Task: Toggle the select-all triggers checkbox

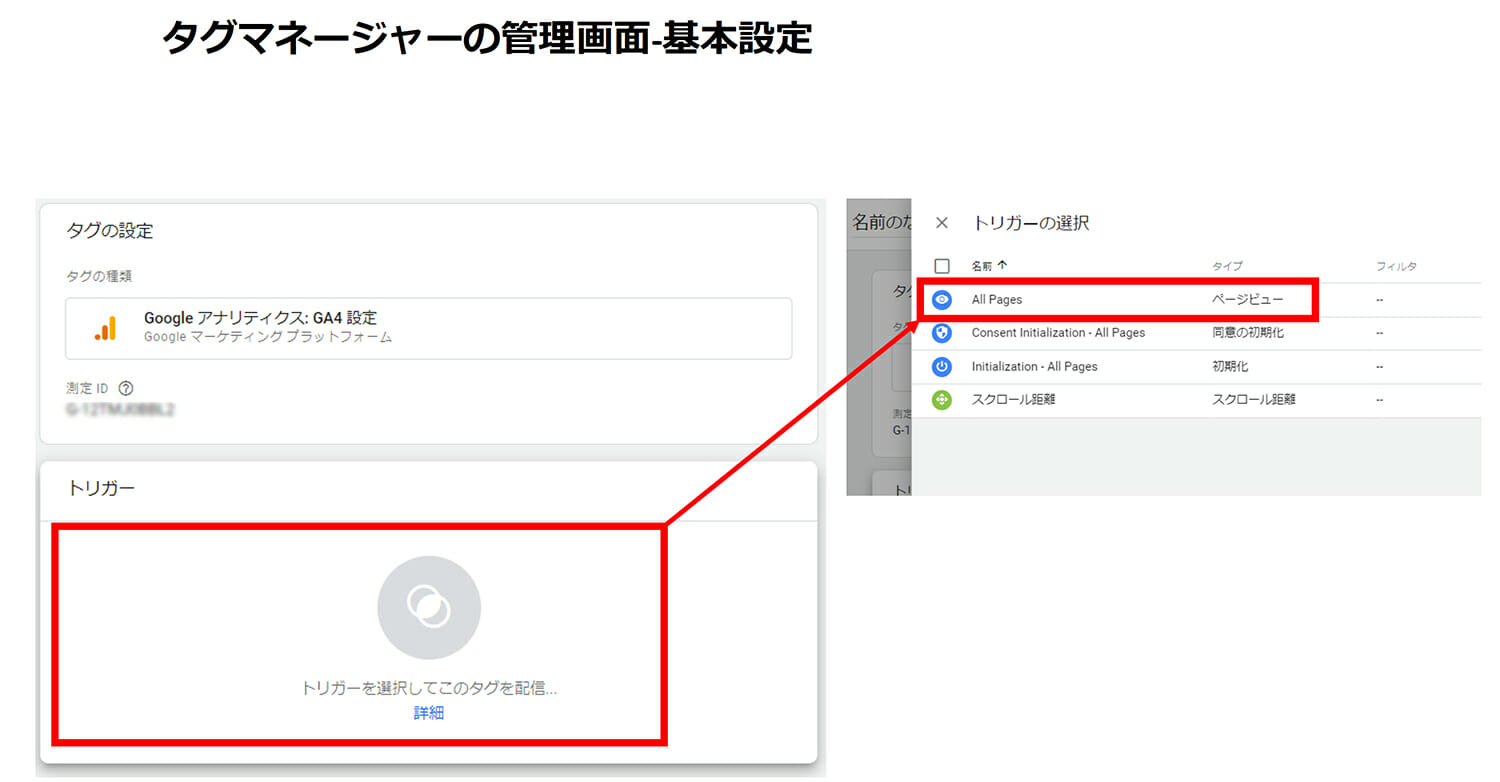Action: [x=941, y=266]
